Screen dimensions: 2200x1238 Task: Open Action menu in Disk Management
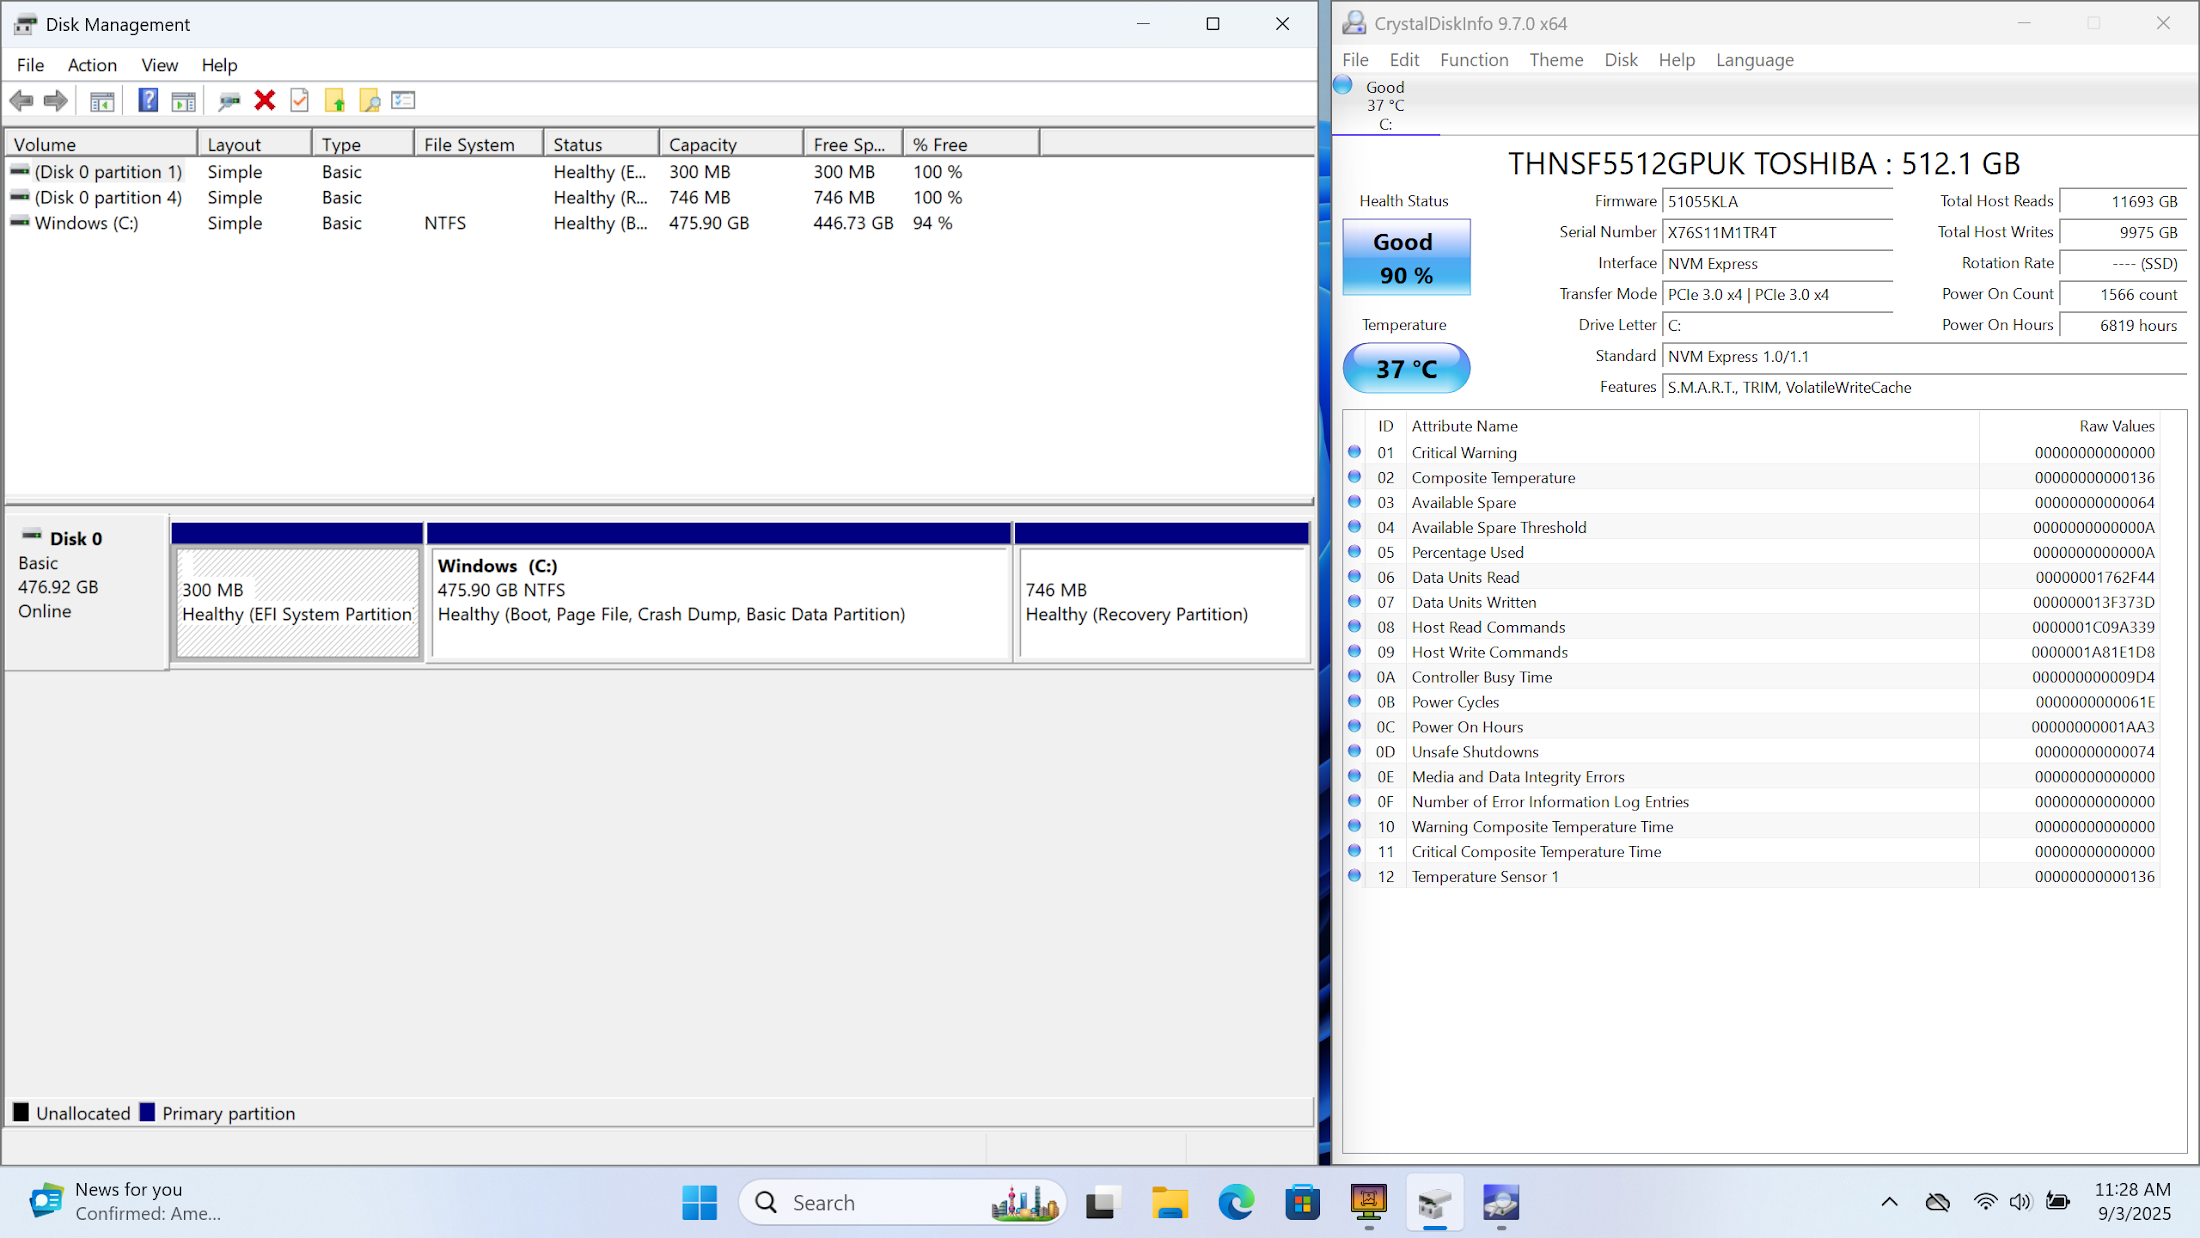click(x=92, y=65)
